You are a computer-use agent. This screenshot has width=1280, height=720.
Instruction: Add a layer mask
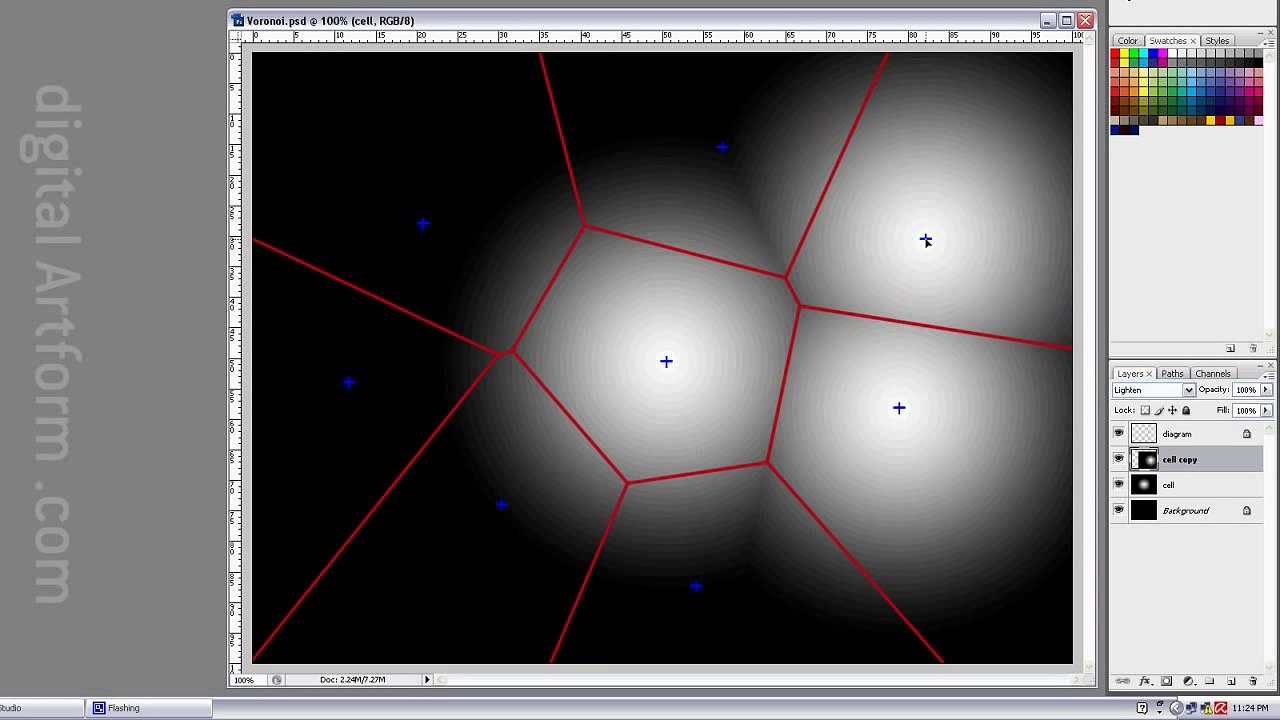click(x=1166, y=681)
